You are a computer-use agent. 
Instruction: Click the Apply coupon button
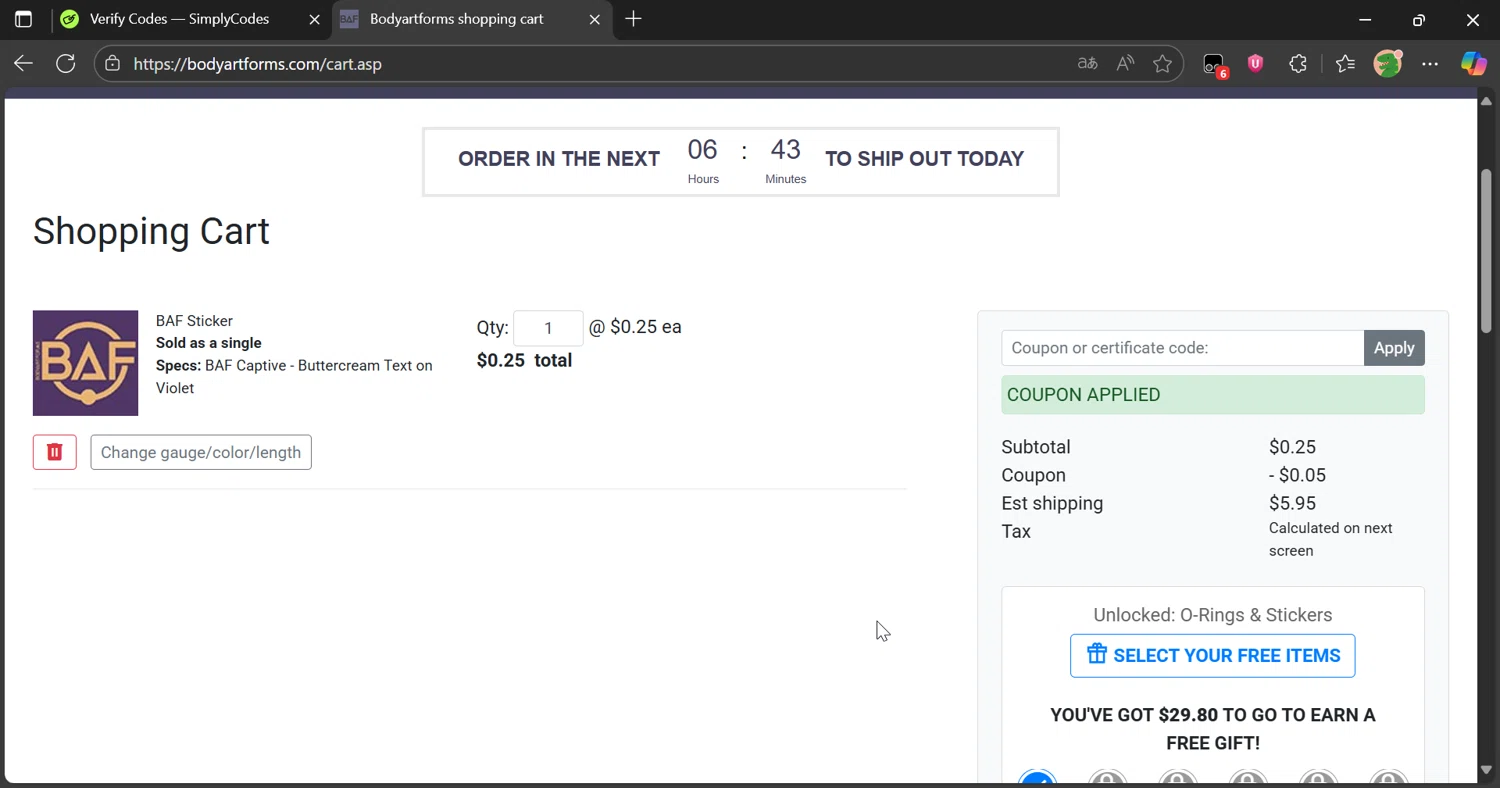click(1394, 348)
